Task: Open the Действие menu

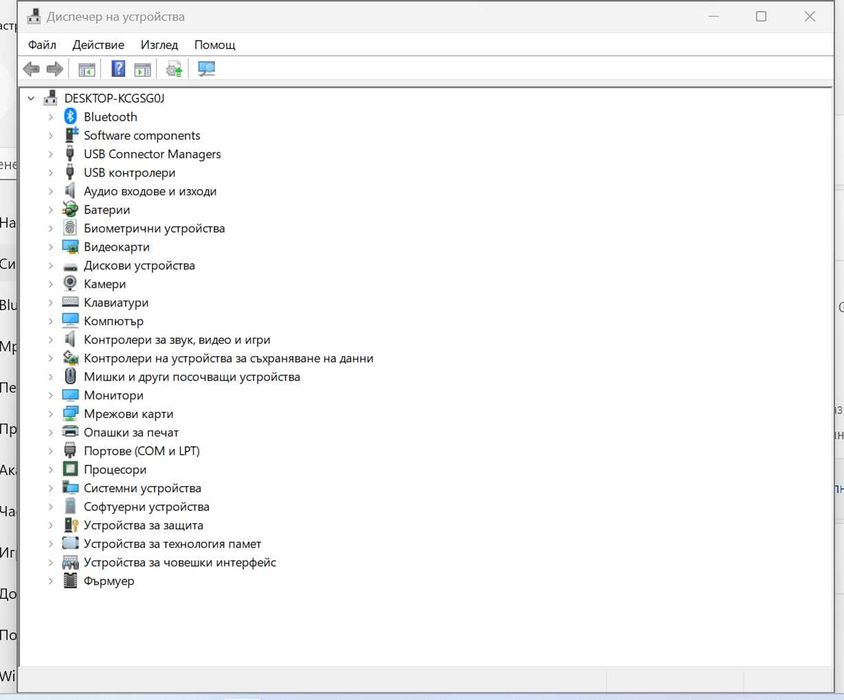Action: (98, 45)
